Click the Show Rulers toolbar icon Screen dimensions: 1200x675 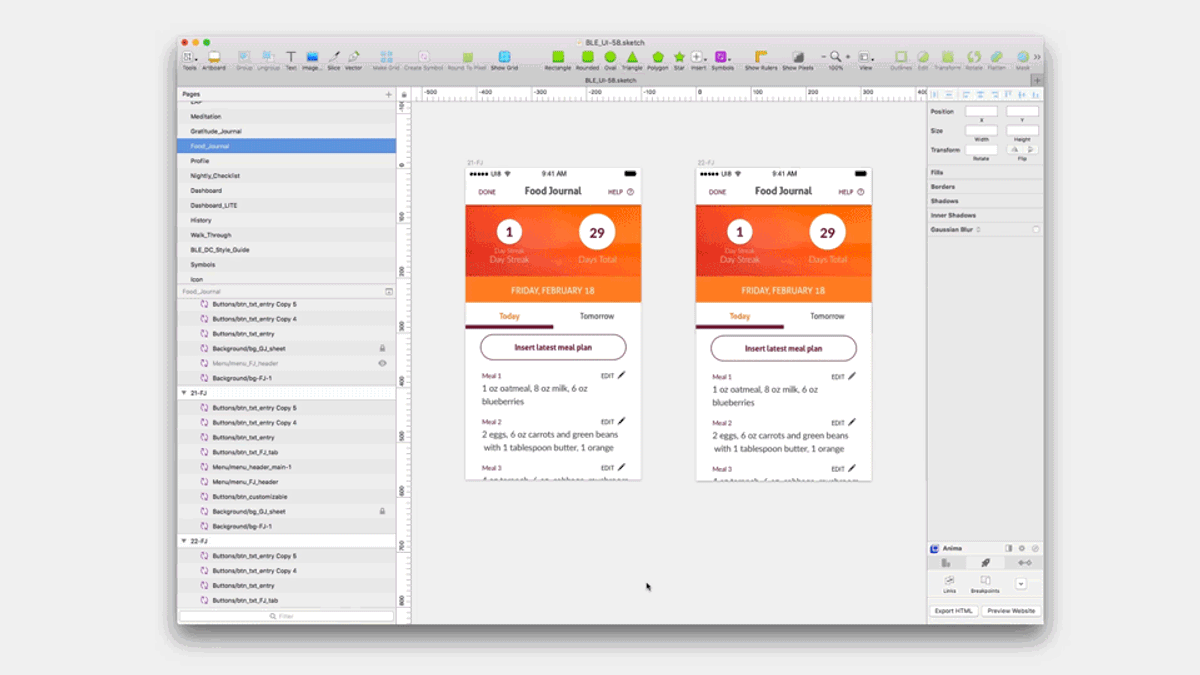(761, 60)
